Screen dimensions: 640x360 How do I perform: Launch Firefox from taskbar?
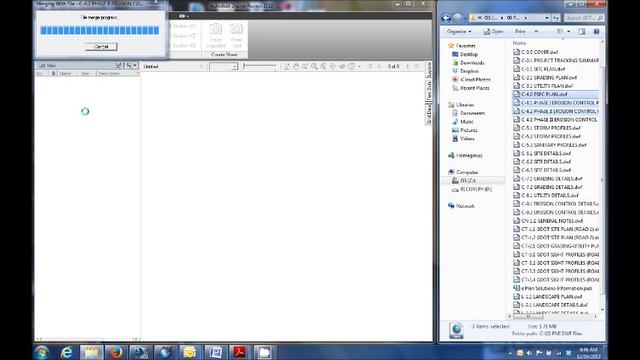(116, 352)
